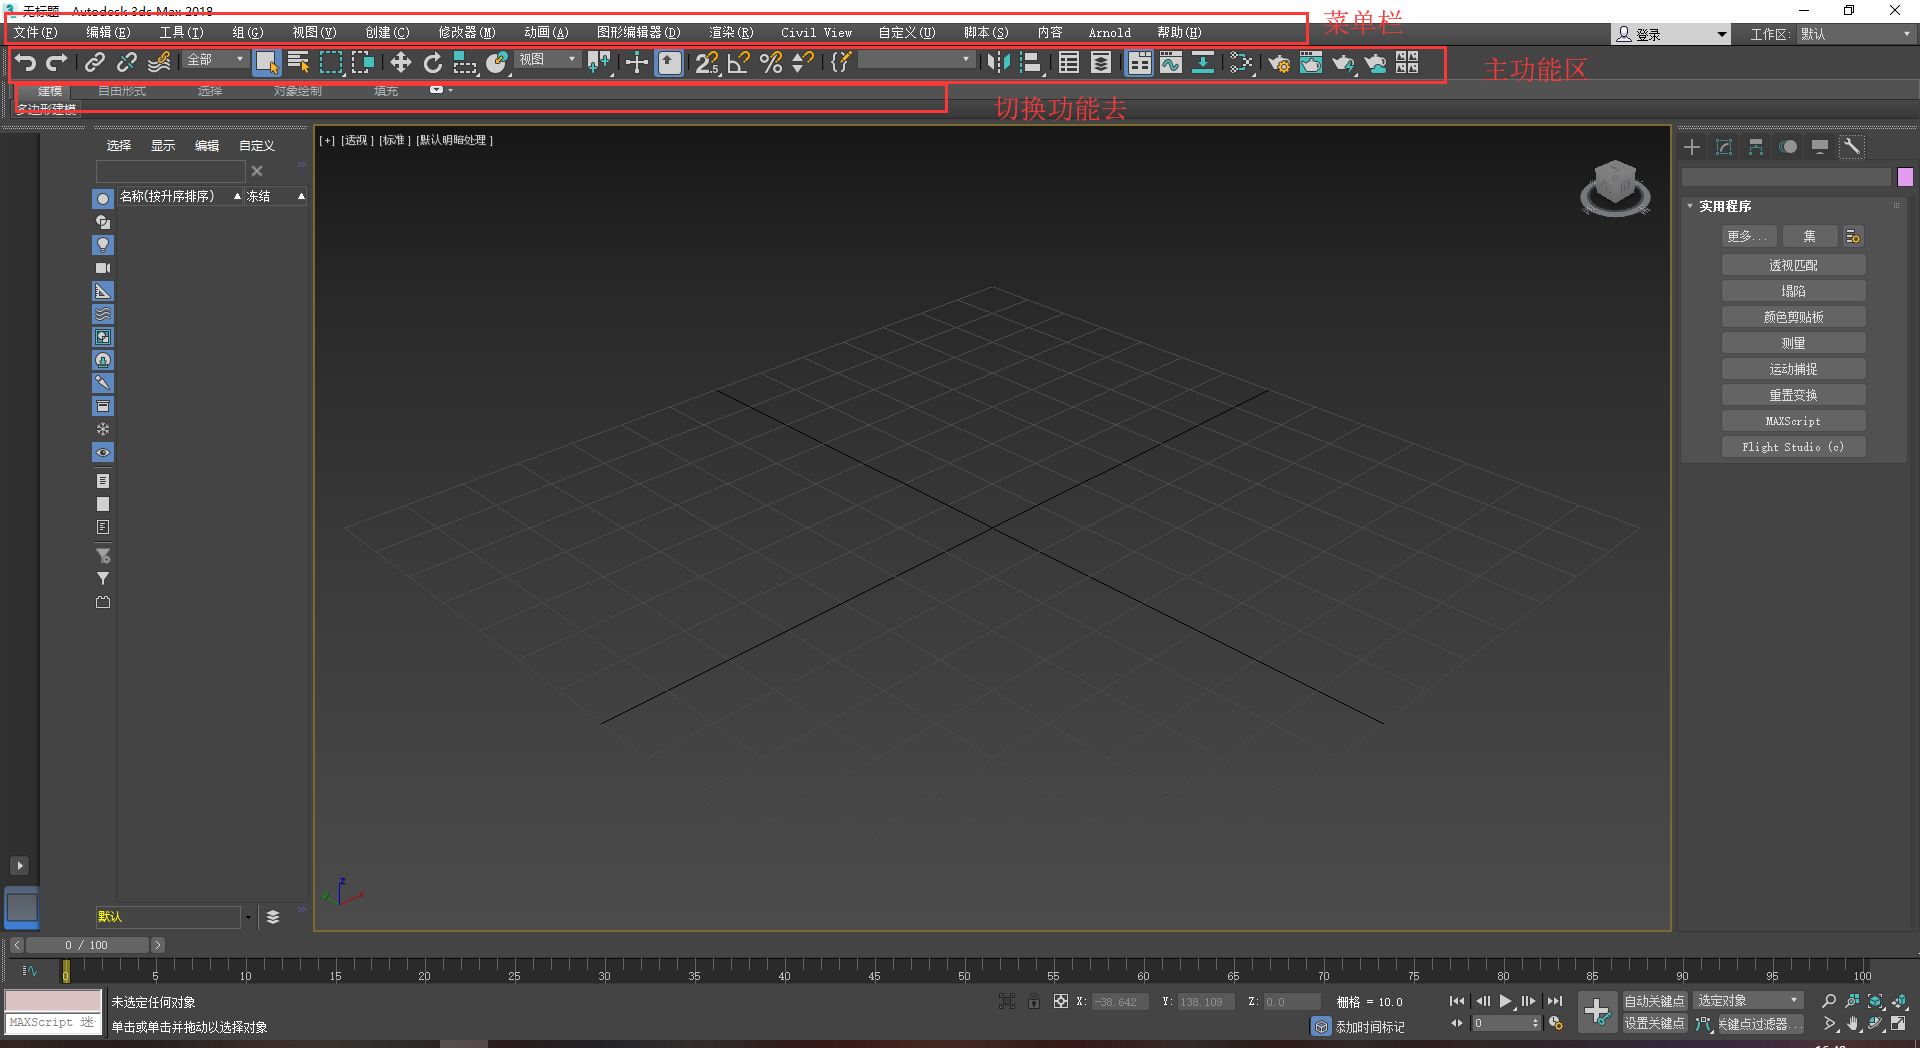
Task: Click the 测量 utility button
Action: point(1793,342)
